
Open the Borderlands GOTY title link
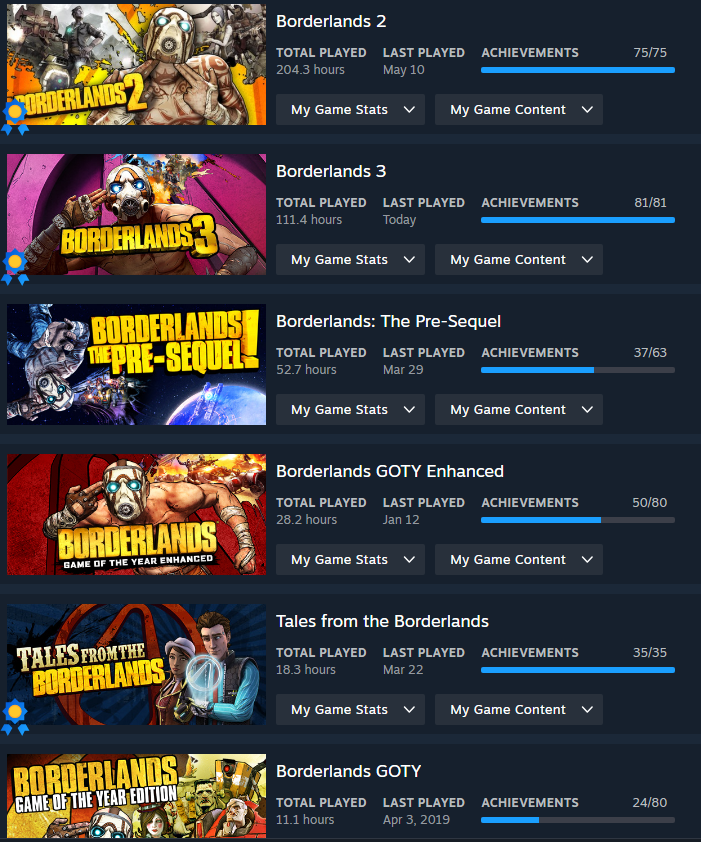point(349,771)
